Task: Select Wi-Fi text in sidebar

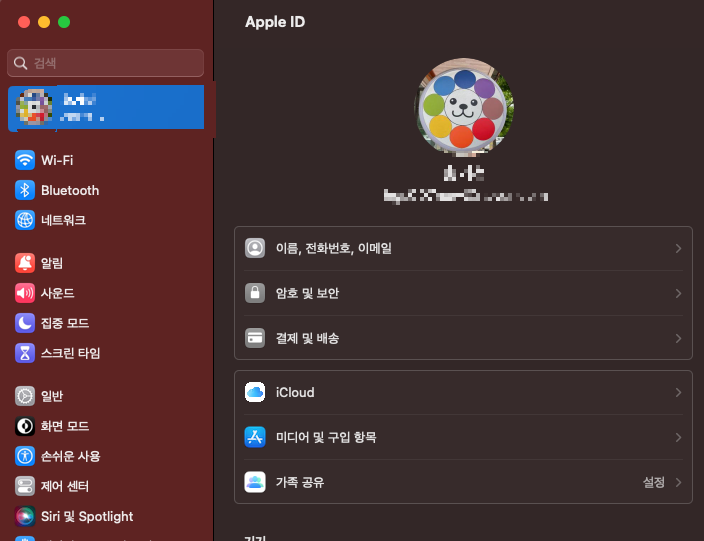Action: point(57,160)
